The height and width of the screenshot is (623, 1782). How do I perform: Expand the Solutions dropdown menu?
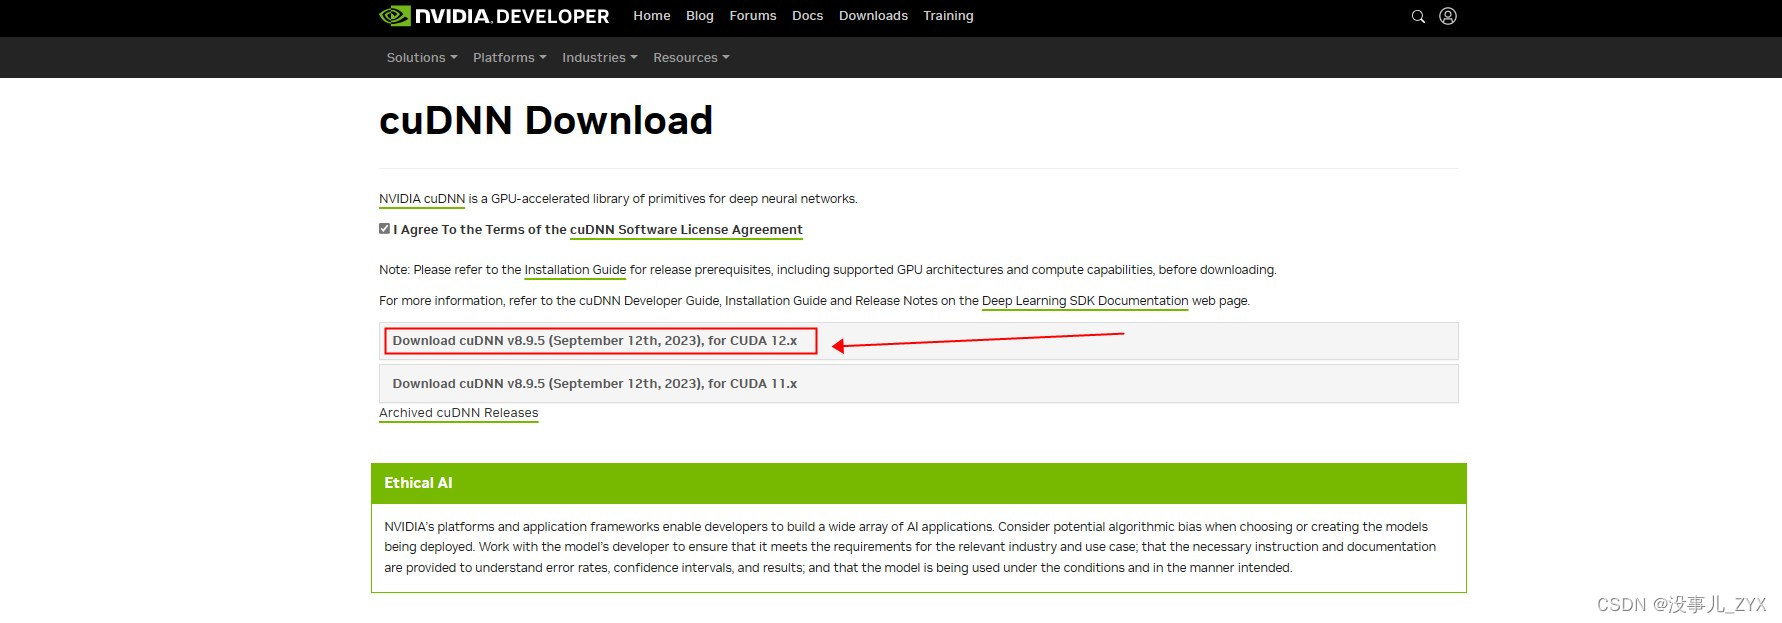(422, 58)
